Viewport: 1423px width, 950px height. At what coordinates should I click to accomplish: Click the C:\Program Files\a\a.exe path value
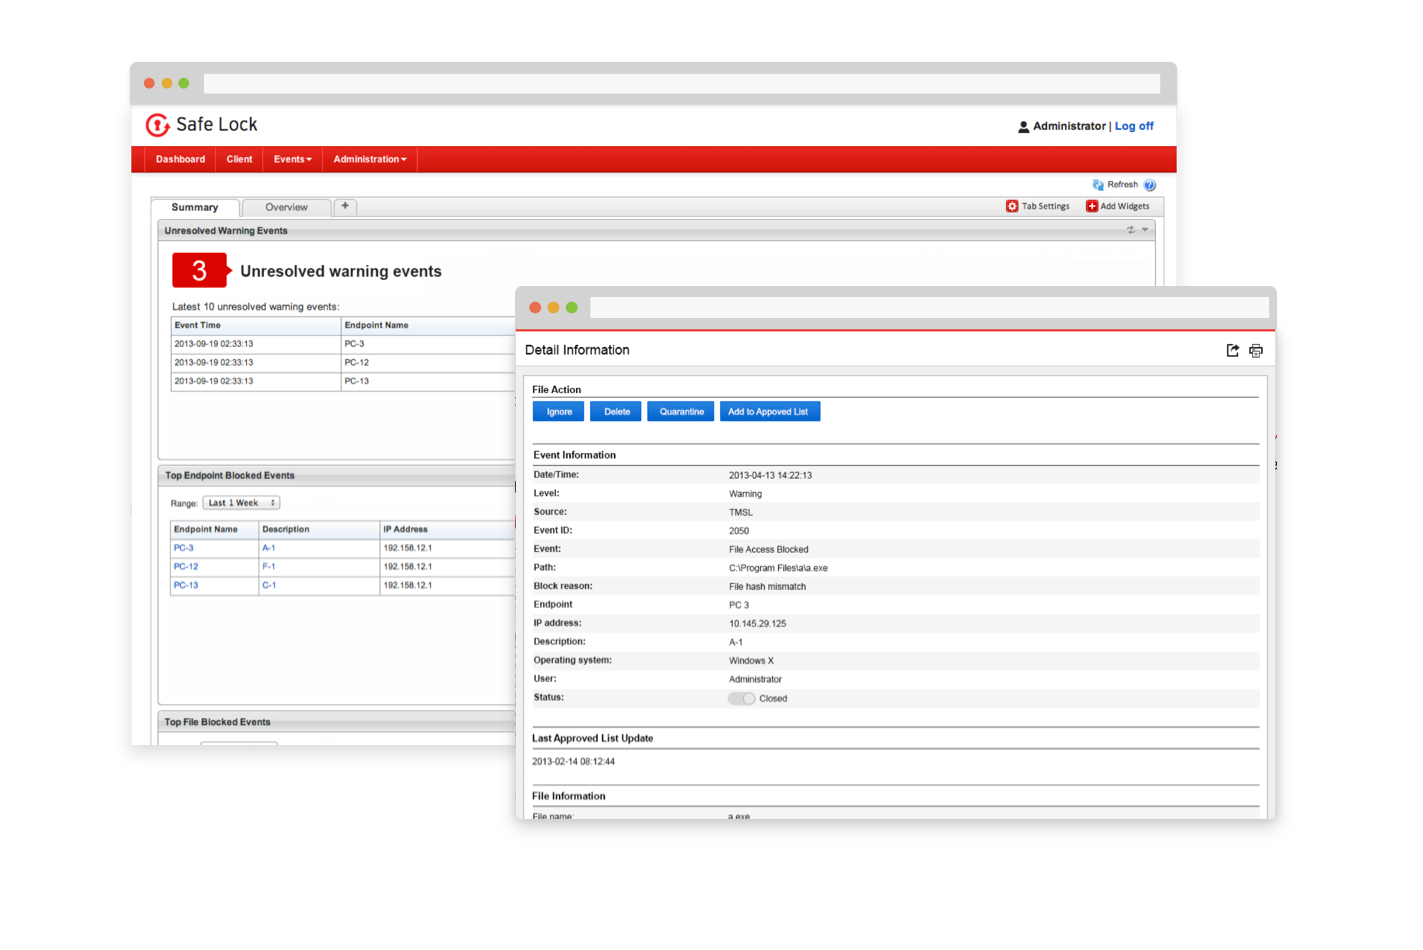pos(778,568)
